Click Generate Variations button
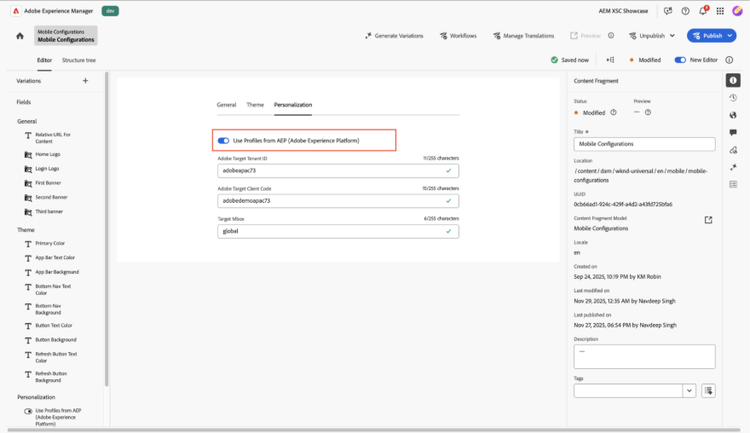The image size is (750, 433). coord(394,36)
